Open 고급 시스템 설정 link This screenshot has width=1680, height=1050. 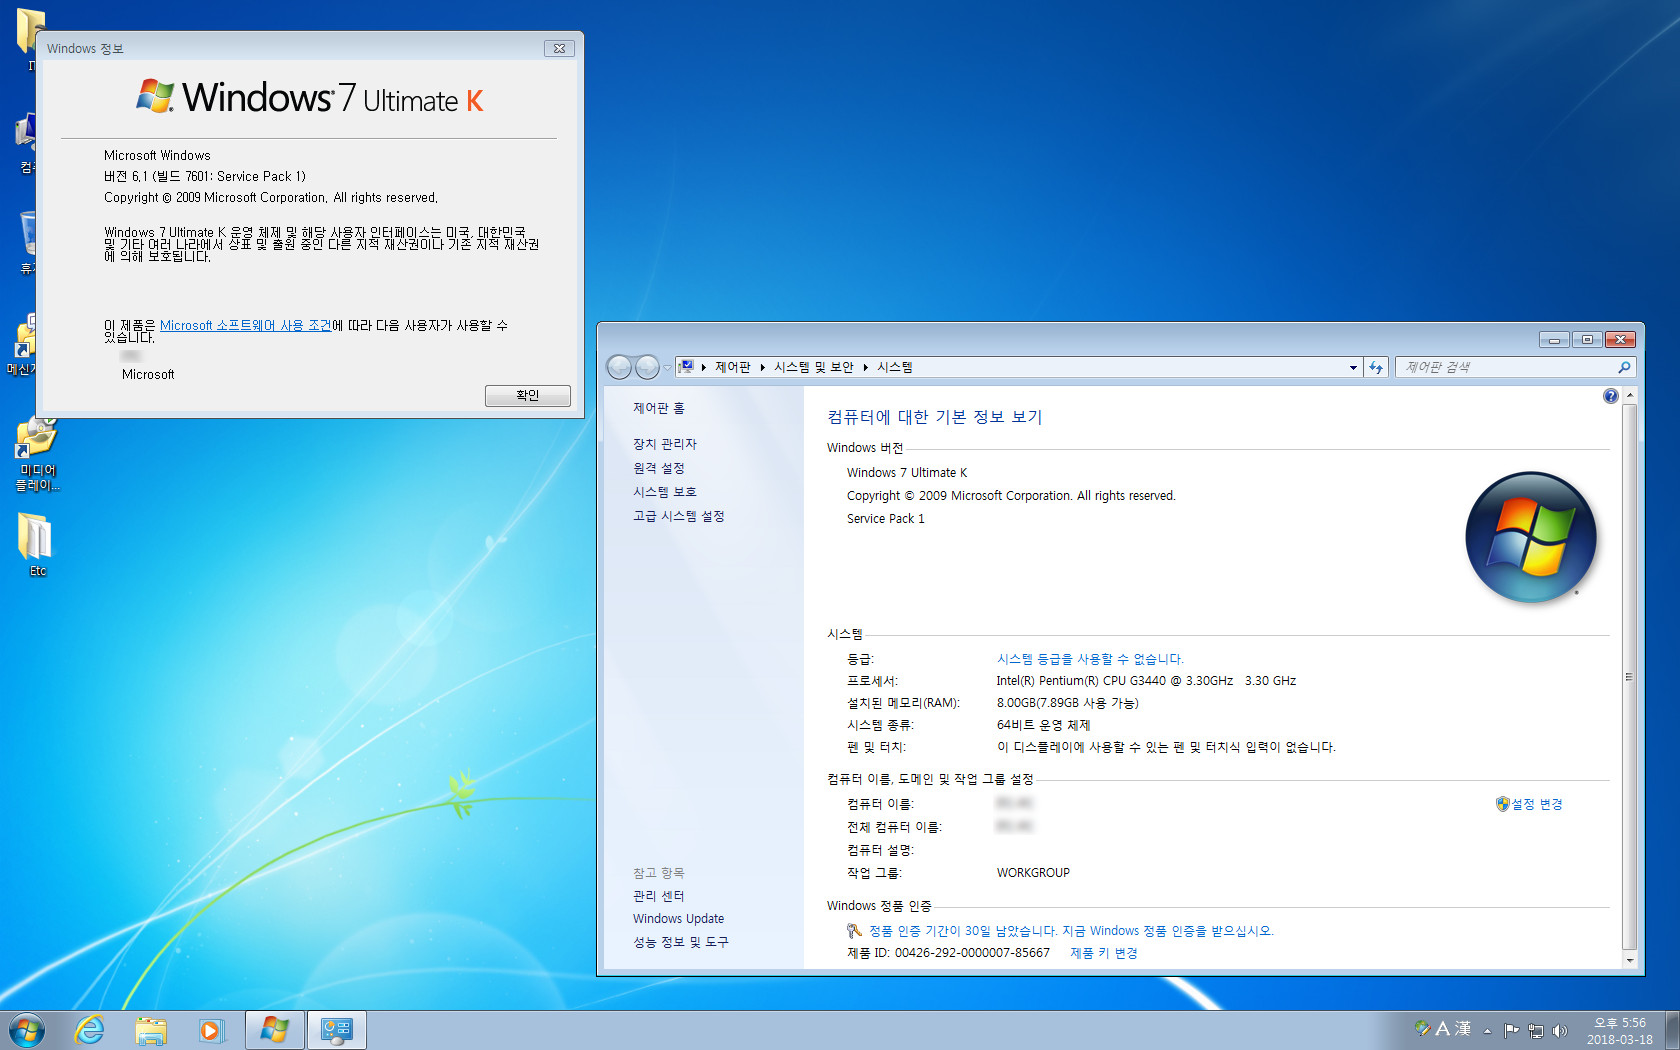point(678,516)
